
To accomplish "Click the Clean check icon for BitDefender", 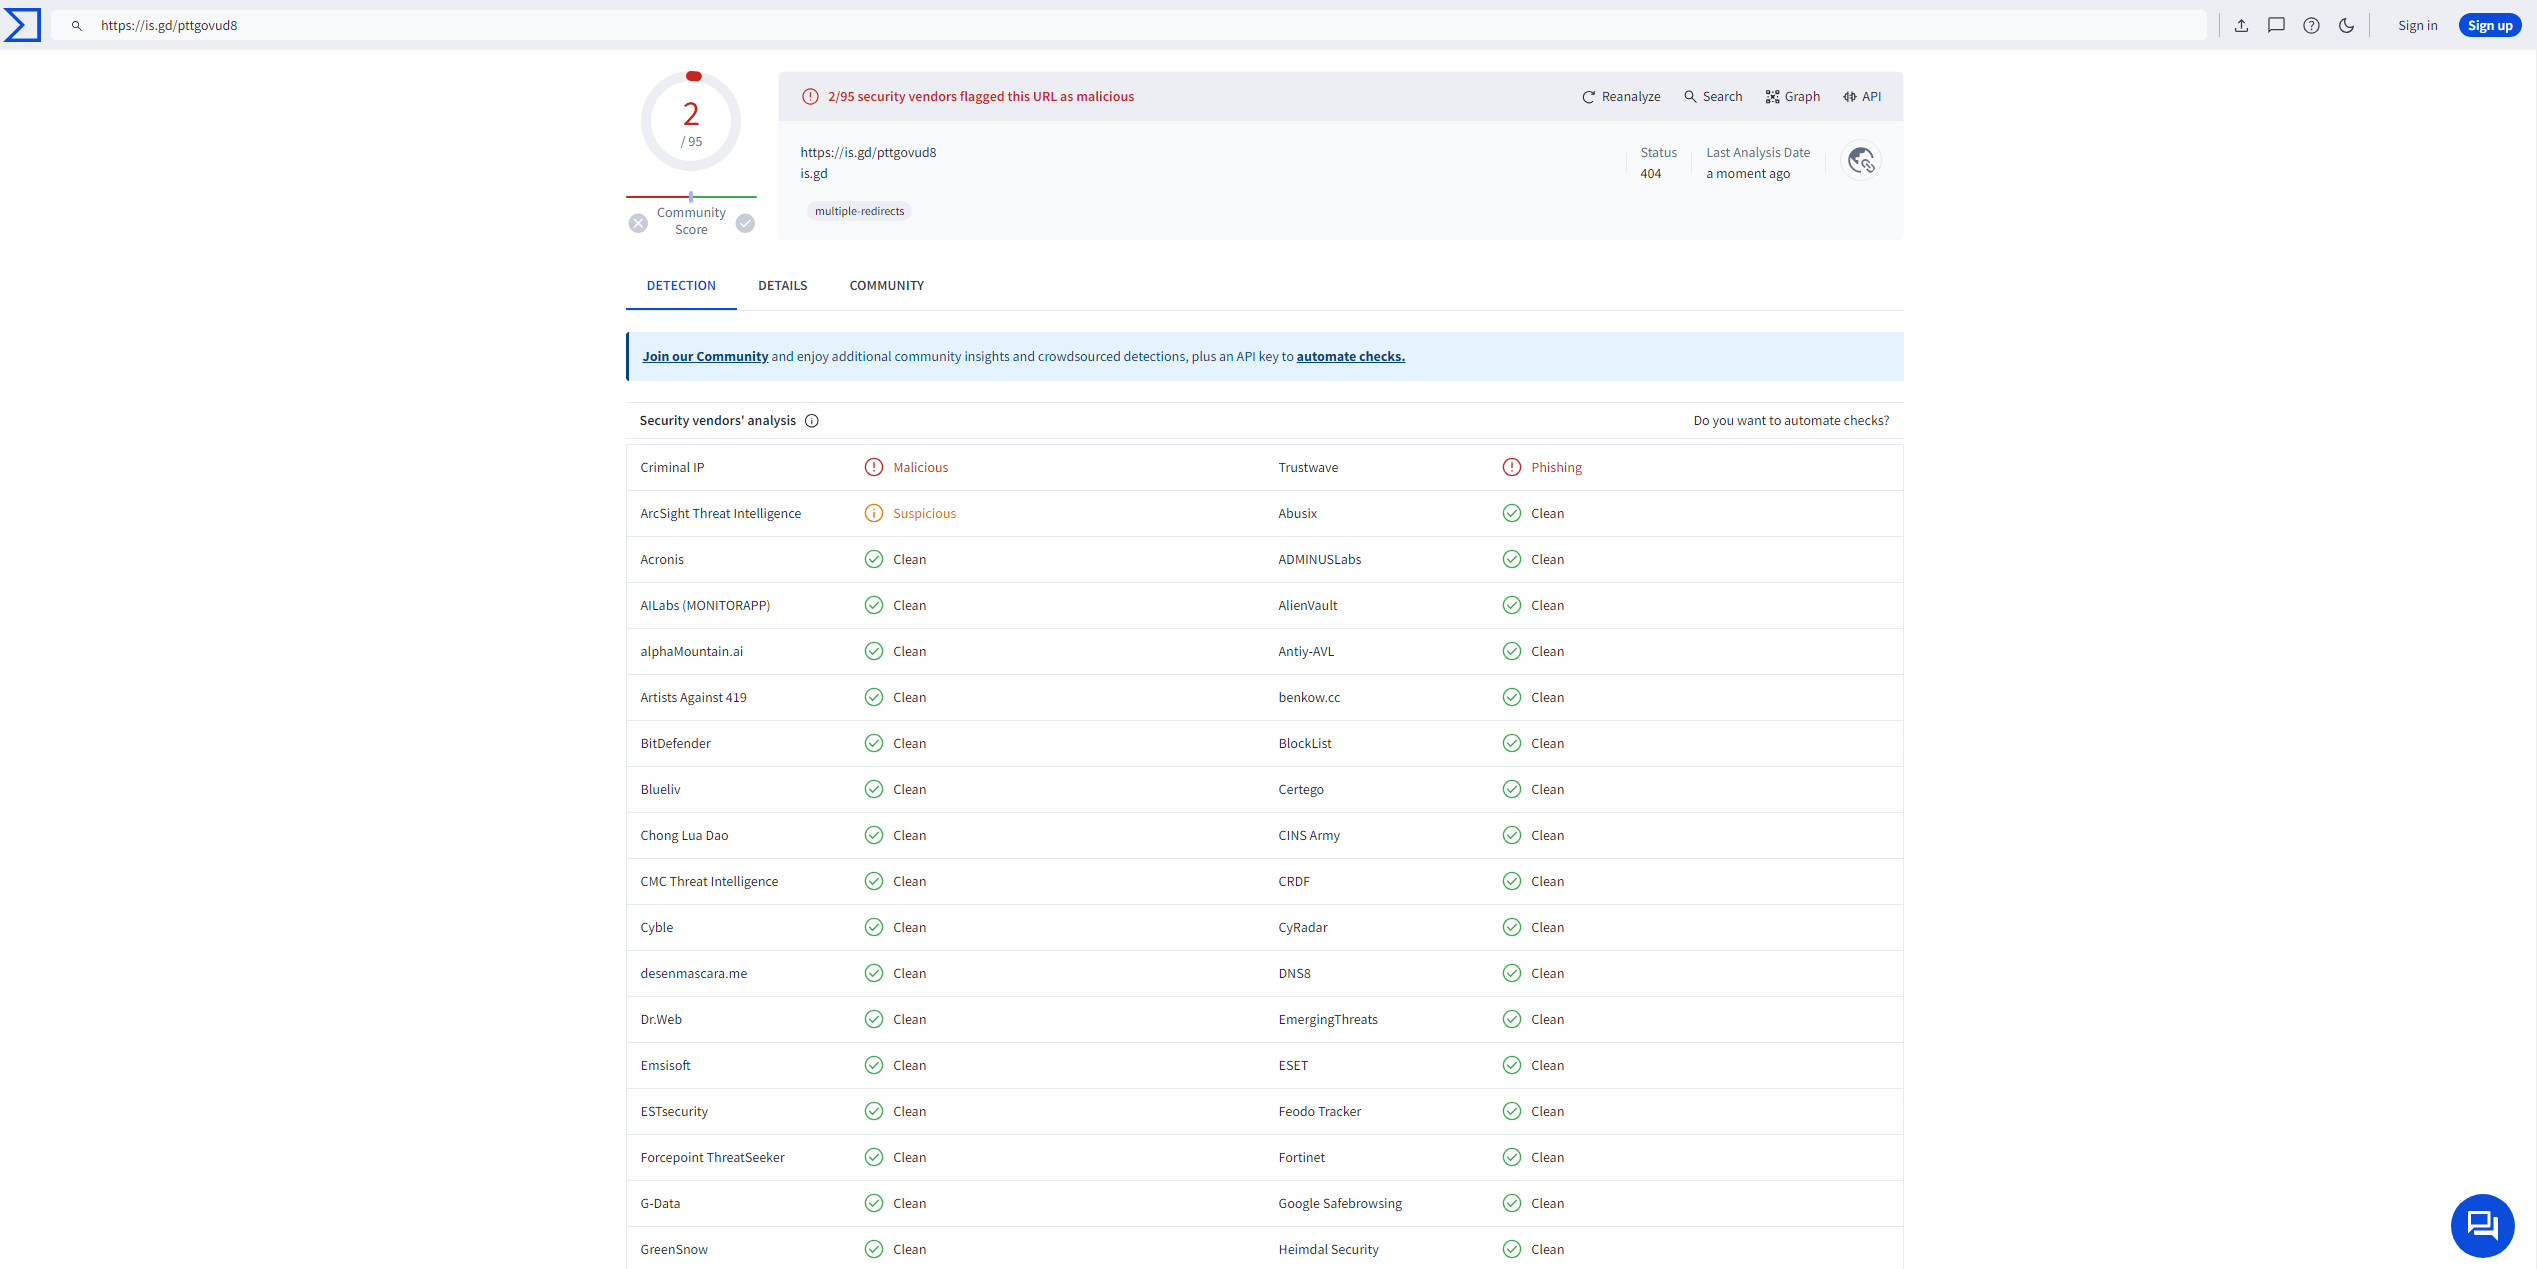I will tap(874, 743).
